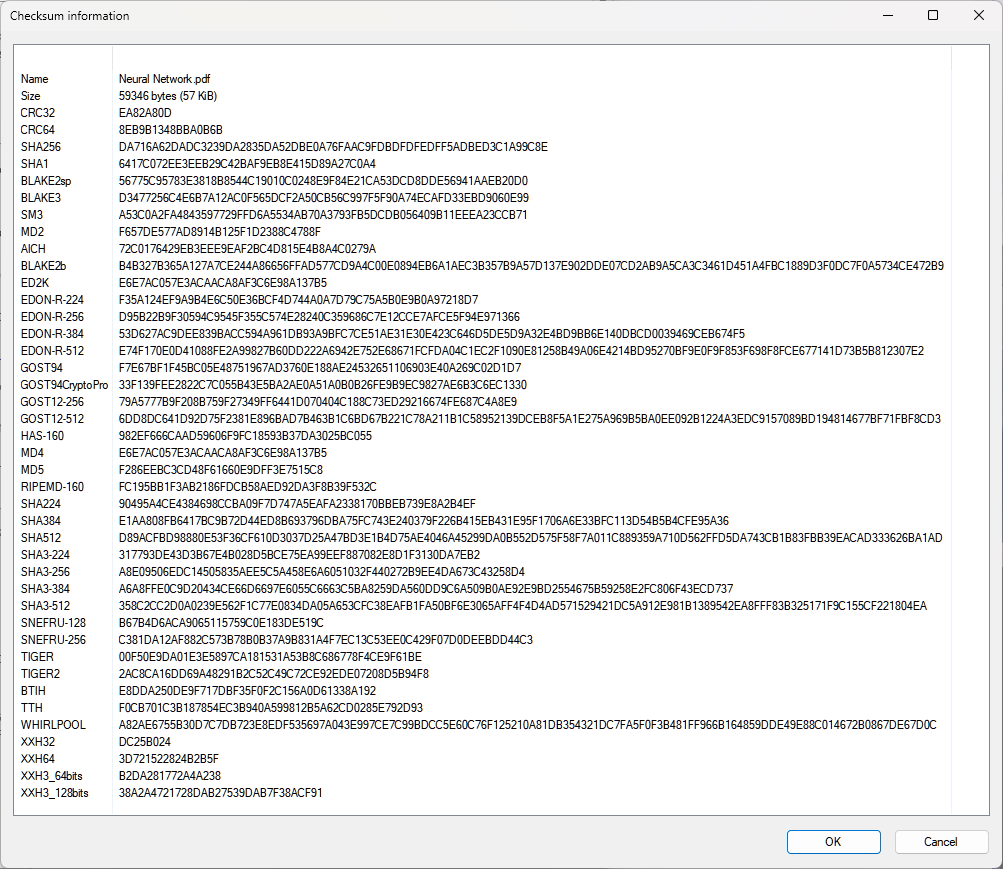
Task: Click the OK button
Action: click(833, 841)
